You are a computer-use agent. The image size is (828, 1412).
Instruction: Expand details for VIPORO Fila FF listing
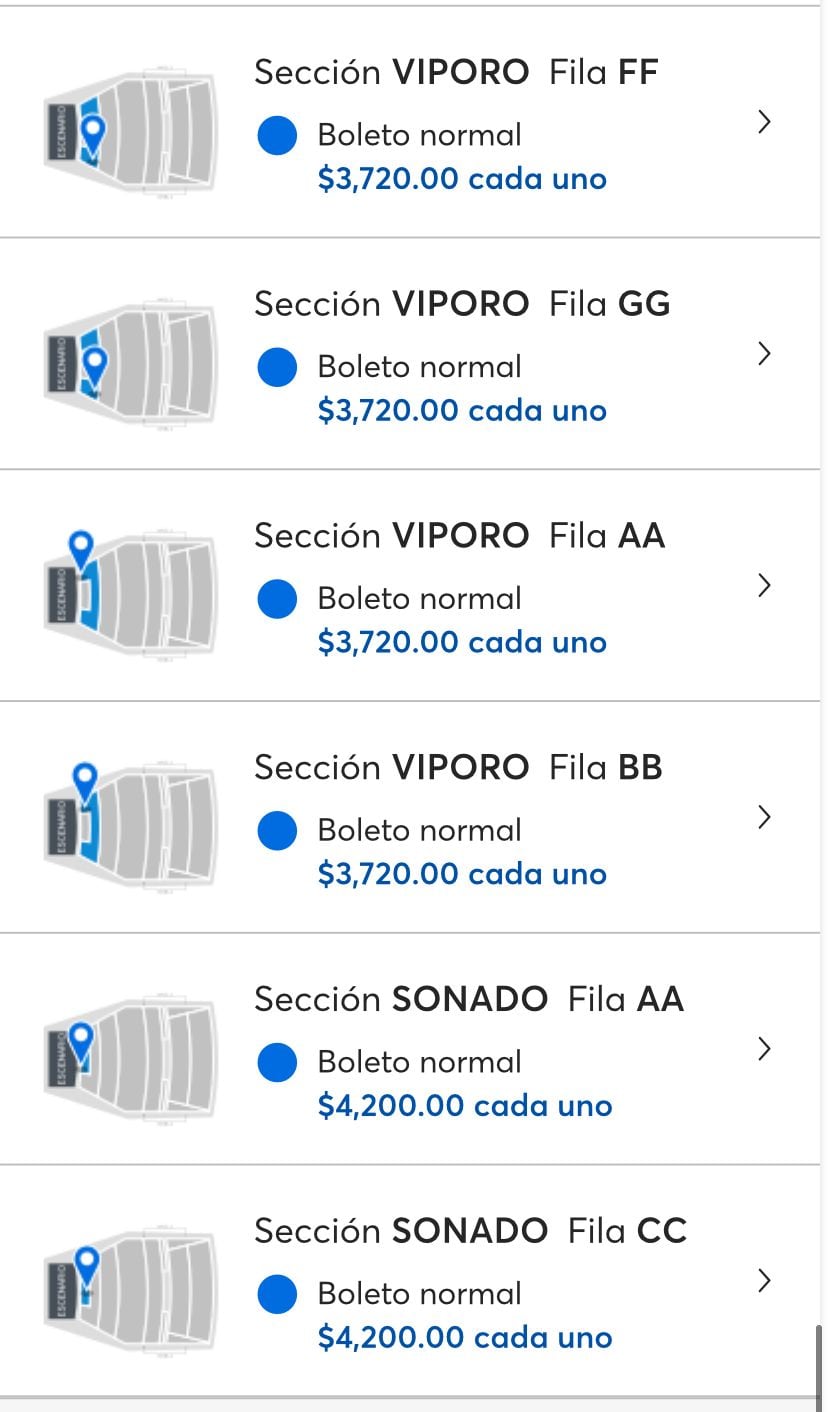(x=764, y=122)
